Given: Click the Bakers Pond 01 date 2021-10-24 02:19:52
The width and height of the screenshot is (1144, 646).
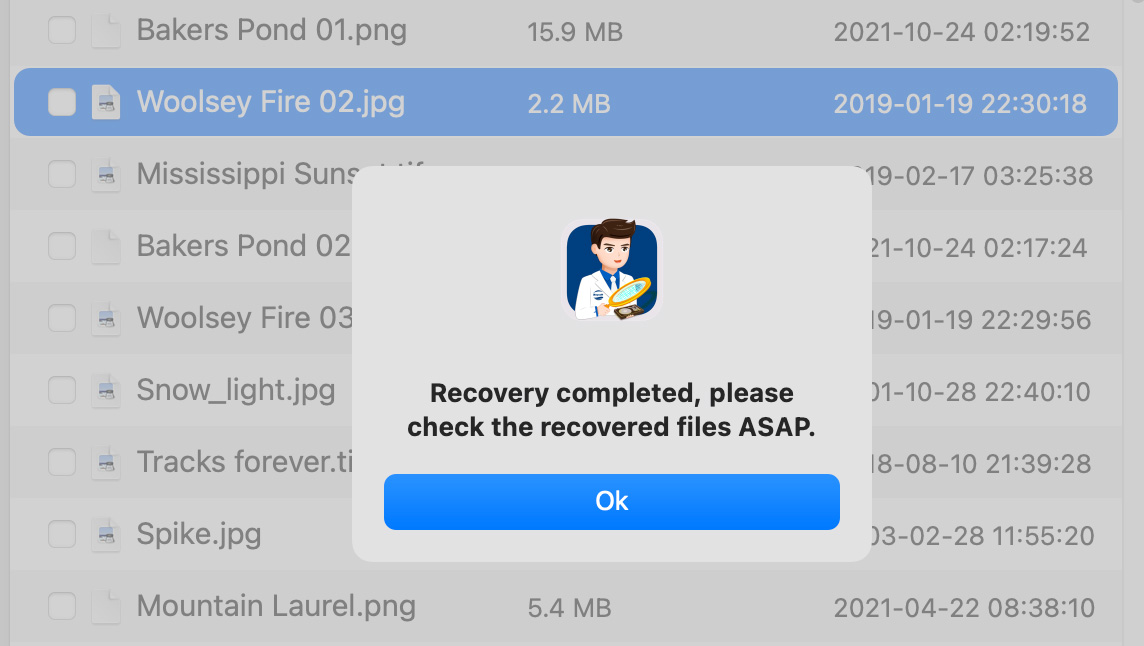Looking at the screenshot, I should tap(961, 32).
